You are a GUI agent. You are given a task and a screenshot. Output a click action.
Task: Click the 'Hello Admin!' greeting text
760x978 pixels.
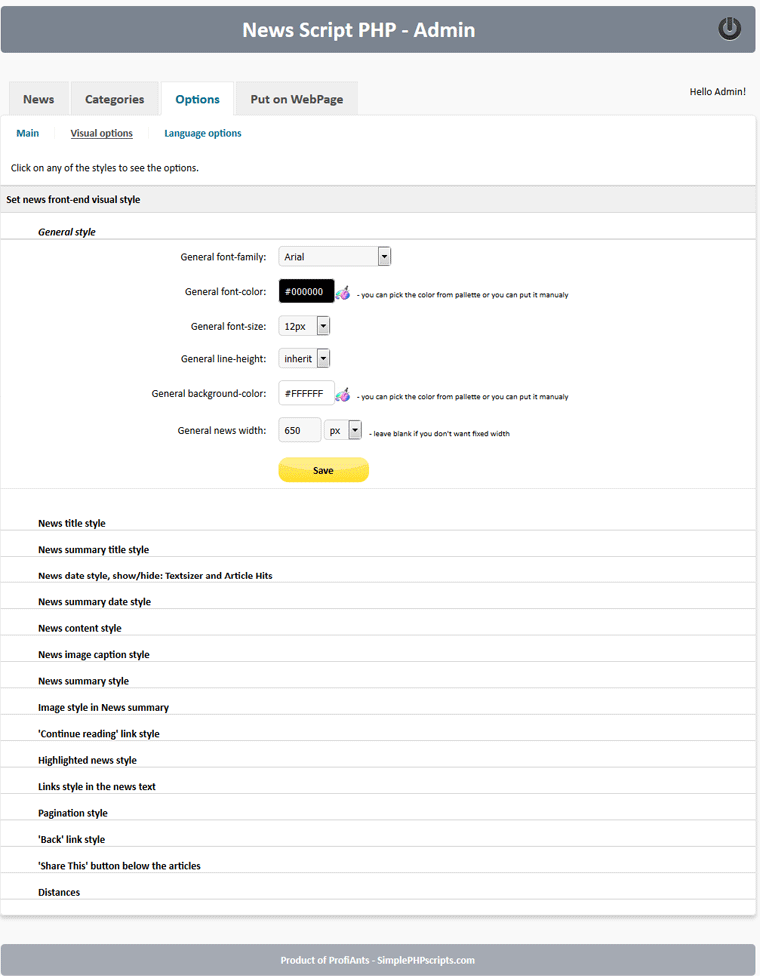[x=718, y=92]
